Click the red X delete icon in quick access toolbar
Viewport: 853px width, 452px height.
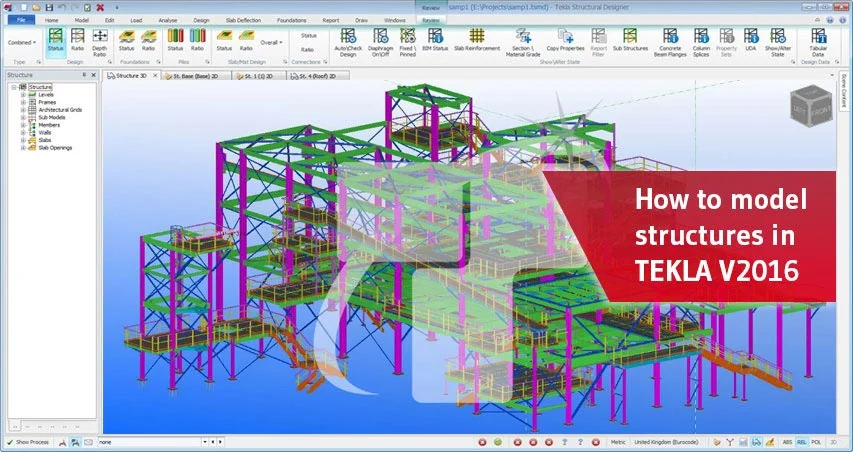click(100, 8)
